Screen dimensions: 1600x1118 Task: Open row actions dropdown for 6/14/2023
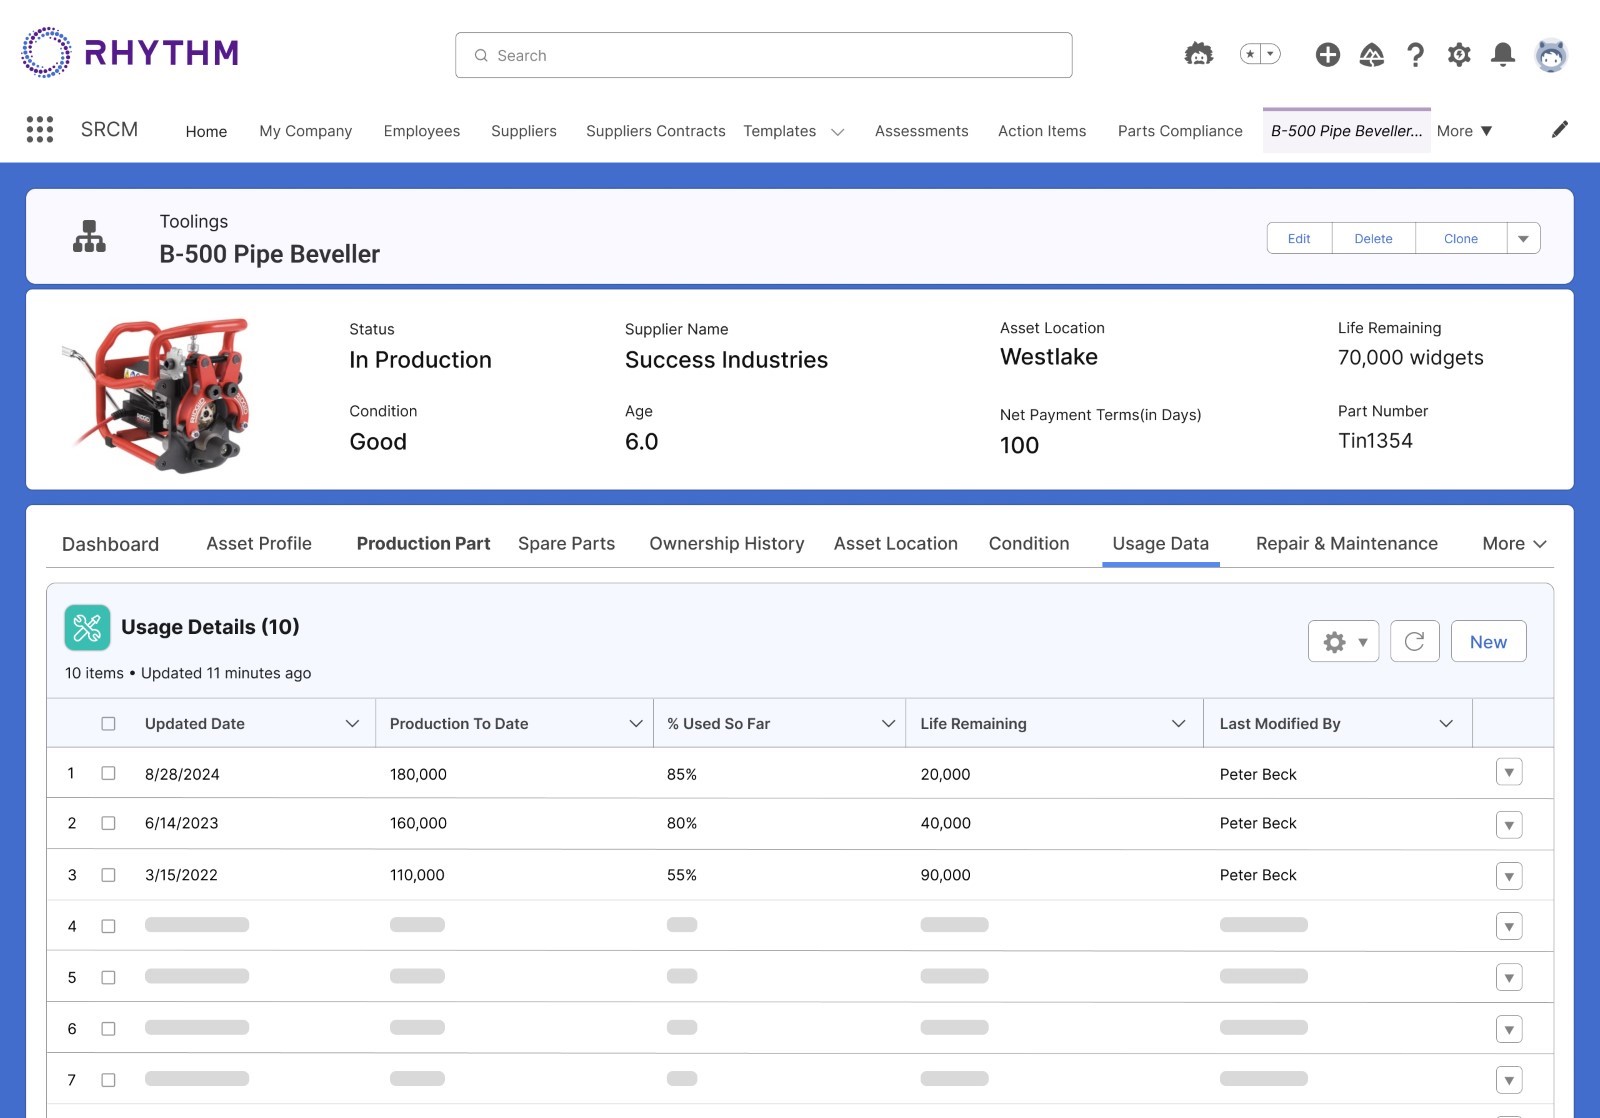1509,825
